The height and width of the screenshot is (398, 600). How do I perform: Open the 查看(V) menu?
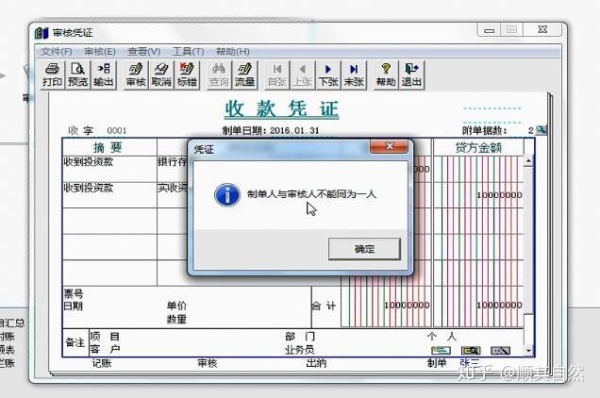[144, 51]
